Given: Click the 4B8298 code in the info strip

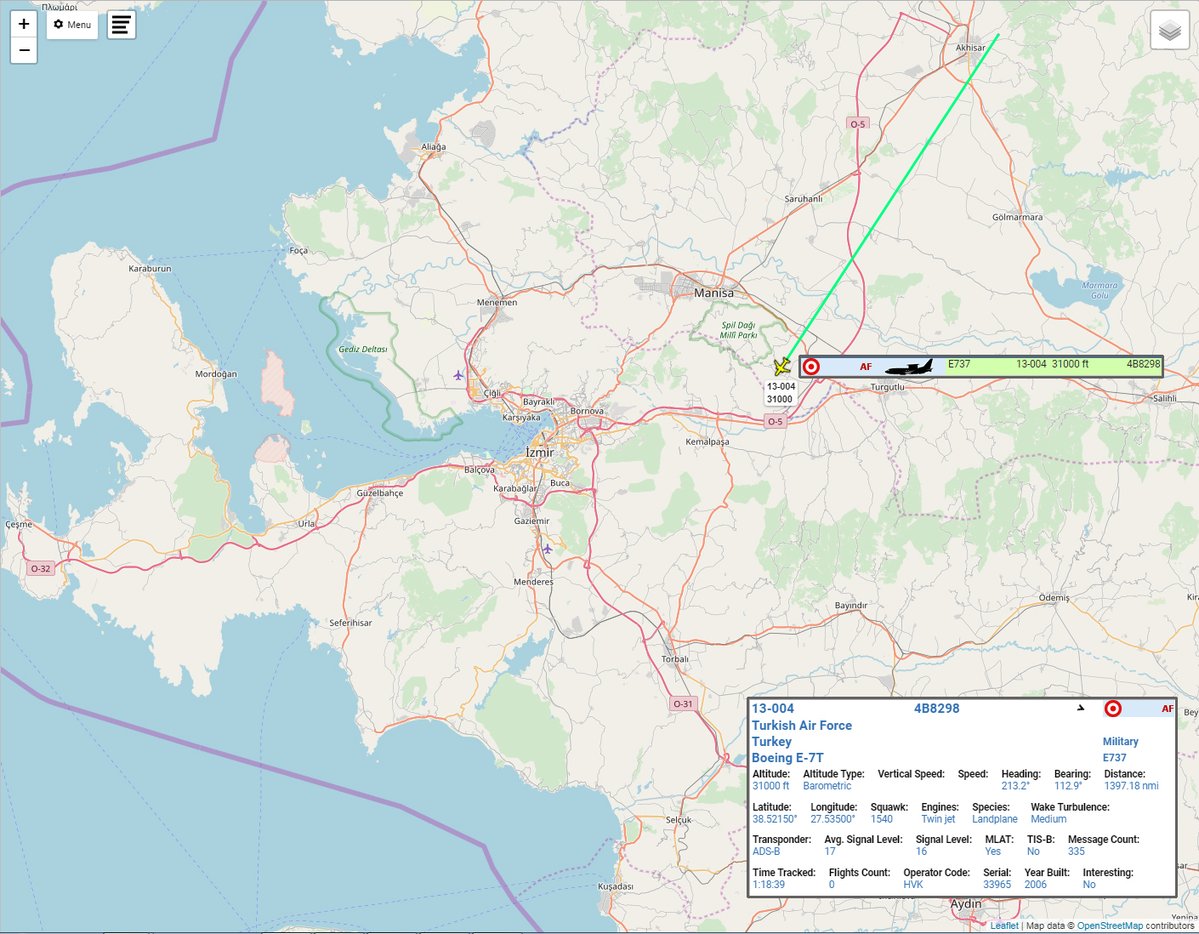Looking at the screenshot, I should (x=1143, y=365).
